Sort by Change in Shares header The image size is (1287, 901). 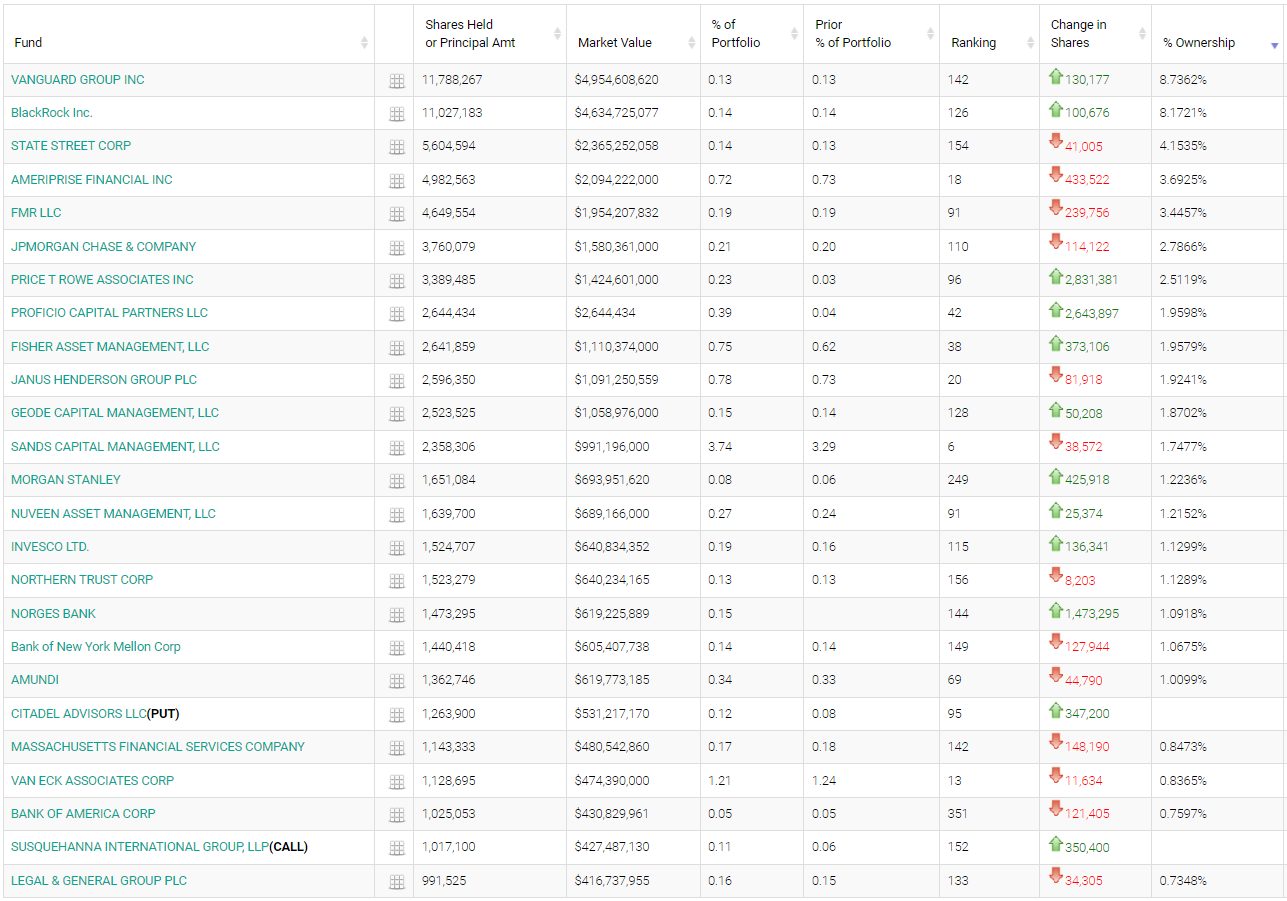(1095, 35)
